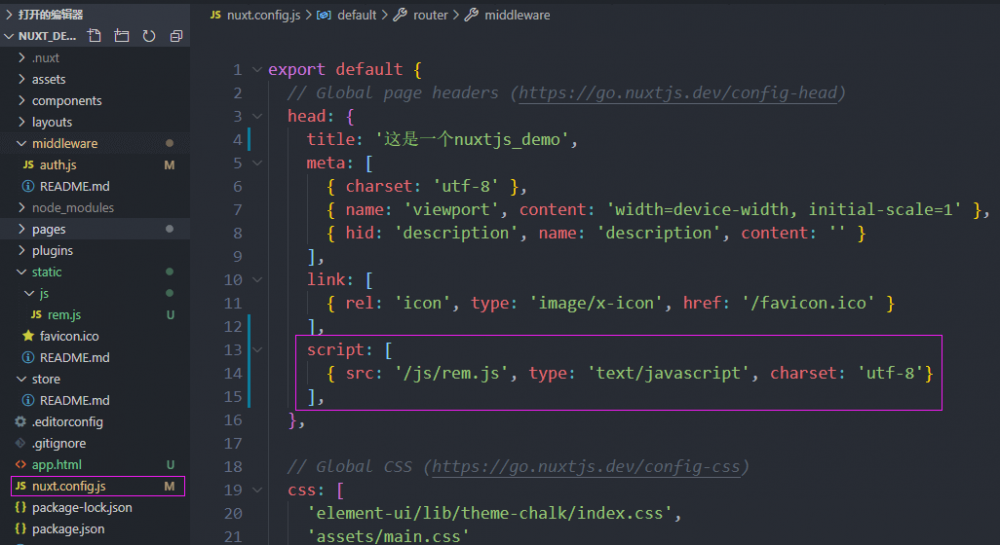
Task: Collapse the js subfolder under static
Action: (29, 293)
